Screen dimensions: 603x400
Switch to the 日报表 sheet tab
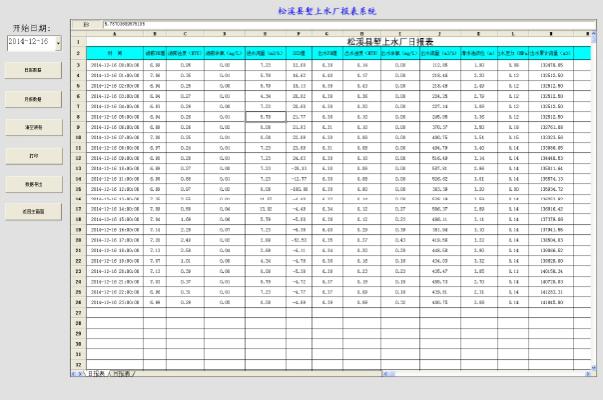click(97, 373)
